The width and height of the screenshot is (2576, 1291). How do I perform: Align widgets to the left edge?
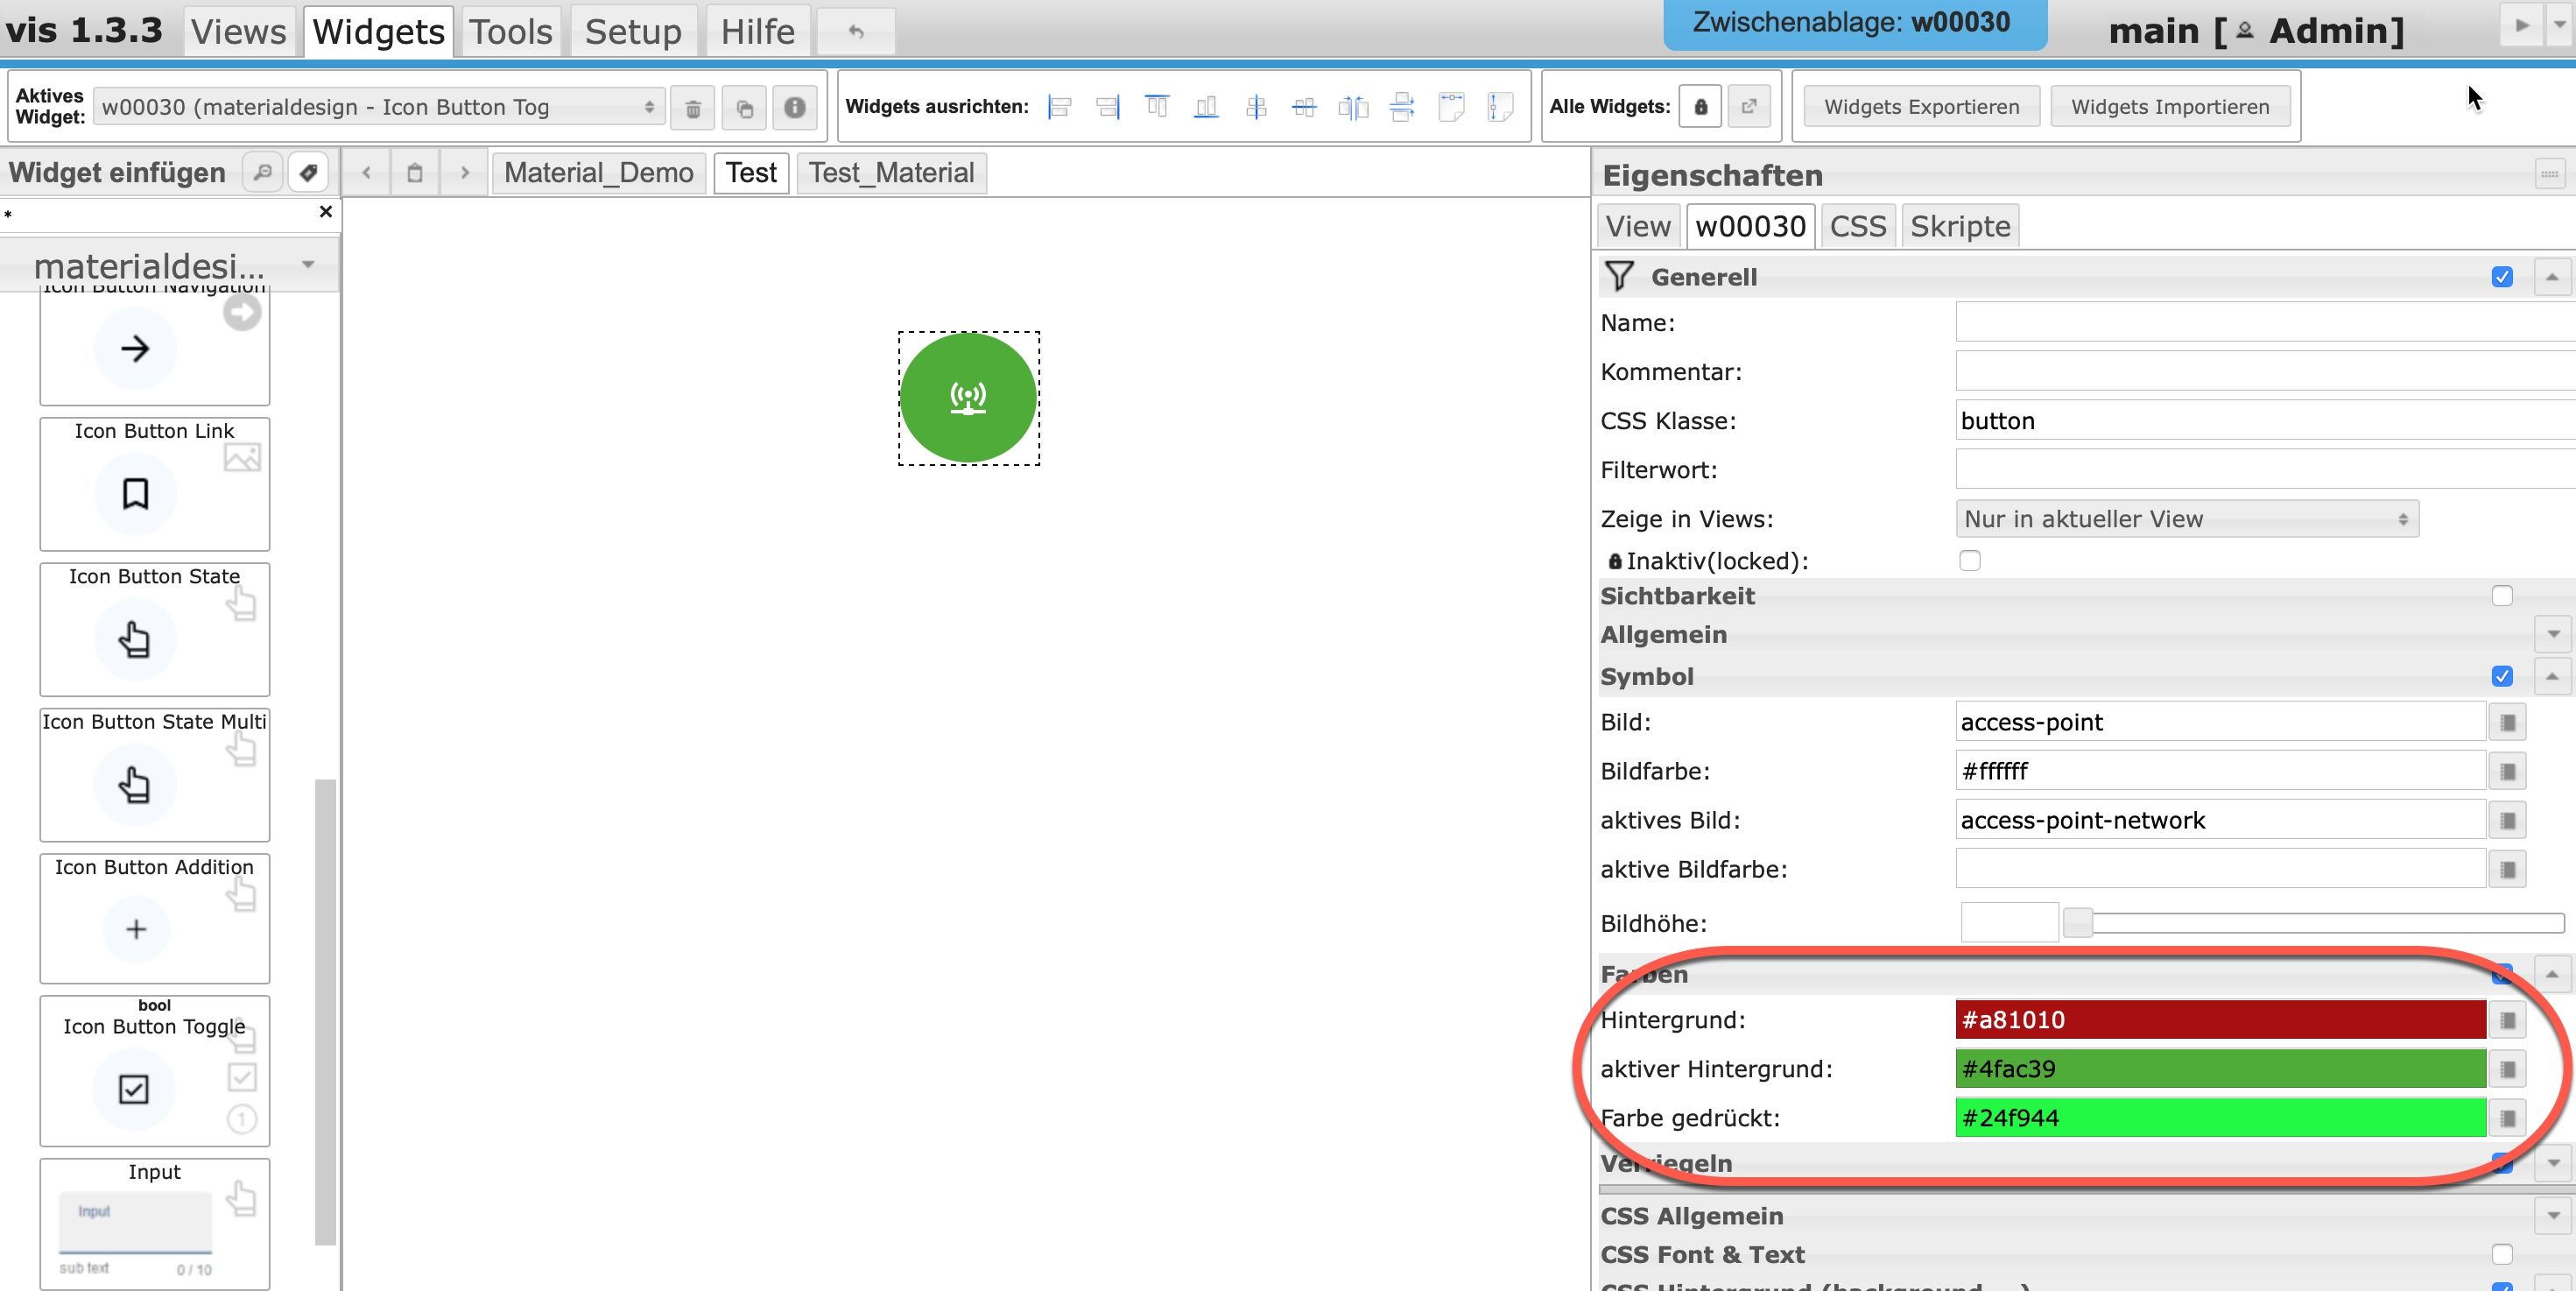coord(1059,107)
